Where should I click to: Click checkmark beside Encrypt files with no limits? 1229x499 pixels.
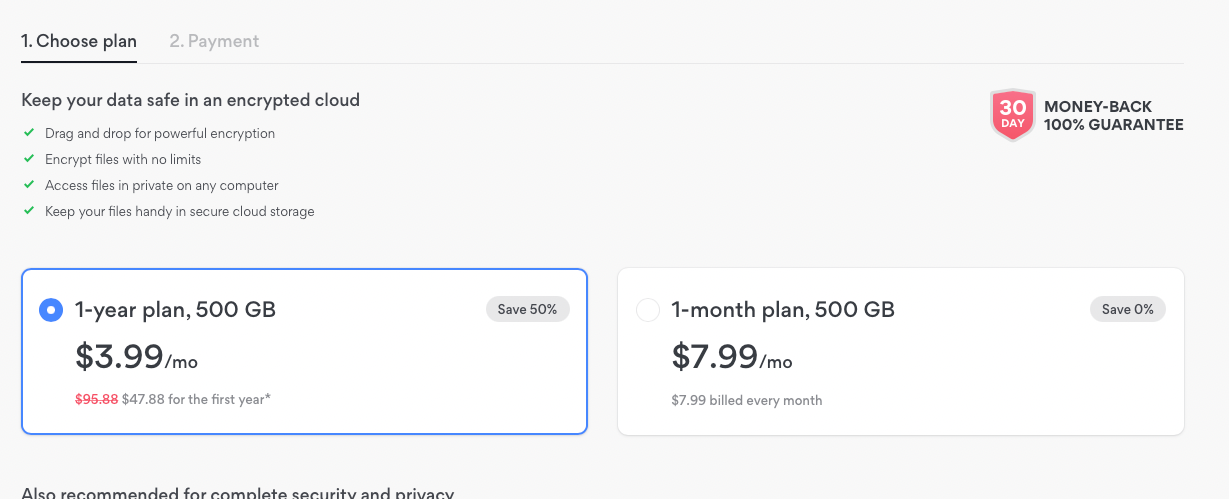(x=29, y=159)
